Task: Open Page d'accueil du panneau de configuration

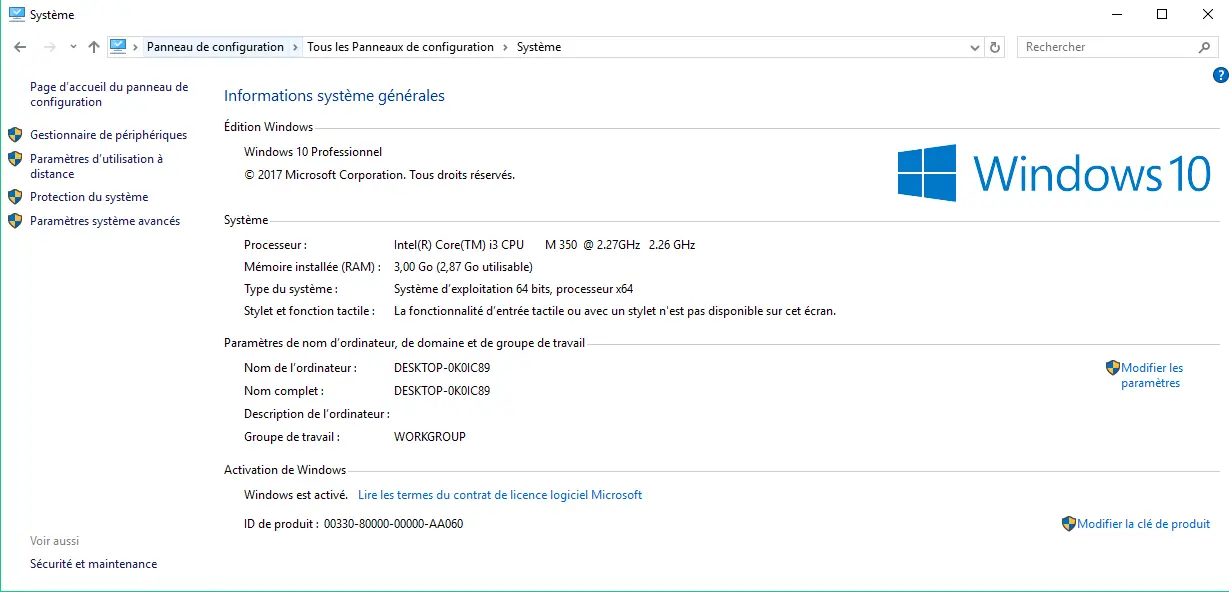Action: (109, 95)
